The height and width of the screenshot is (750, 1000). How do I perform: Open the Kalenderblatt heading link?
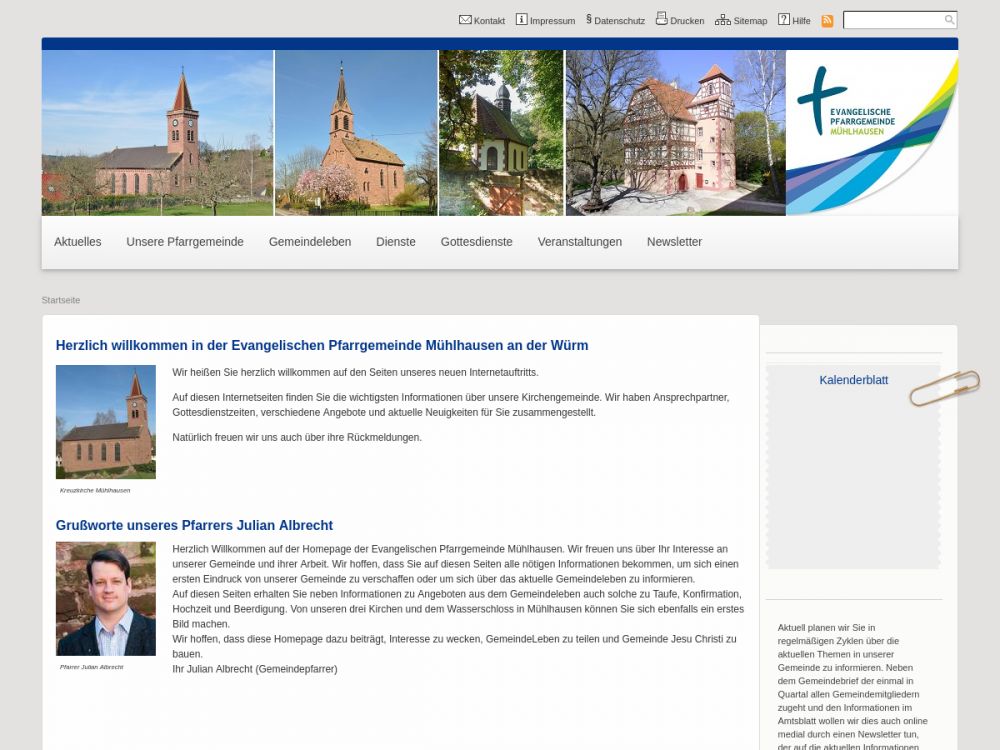tap(853, 380)
